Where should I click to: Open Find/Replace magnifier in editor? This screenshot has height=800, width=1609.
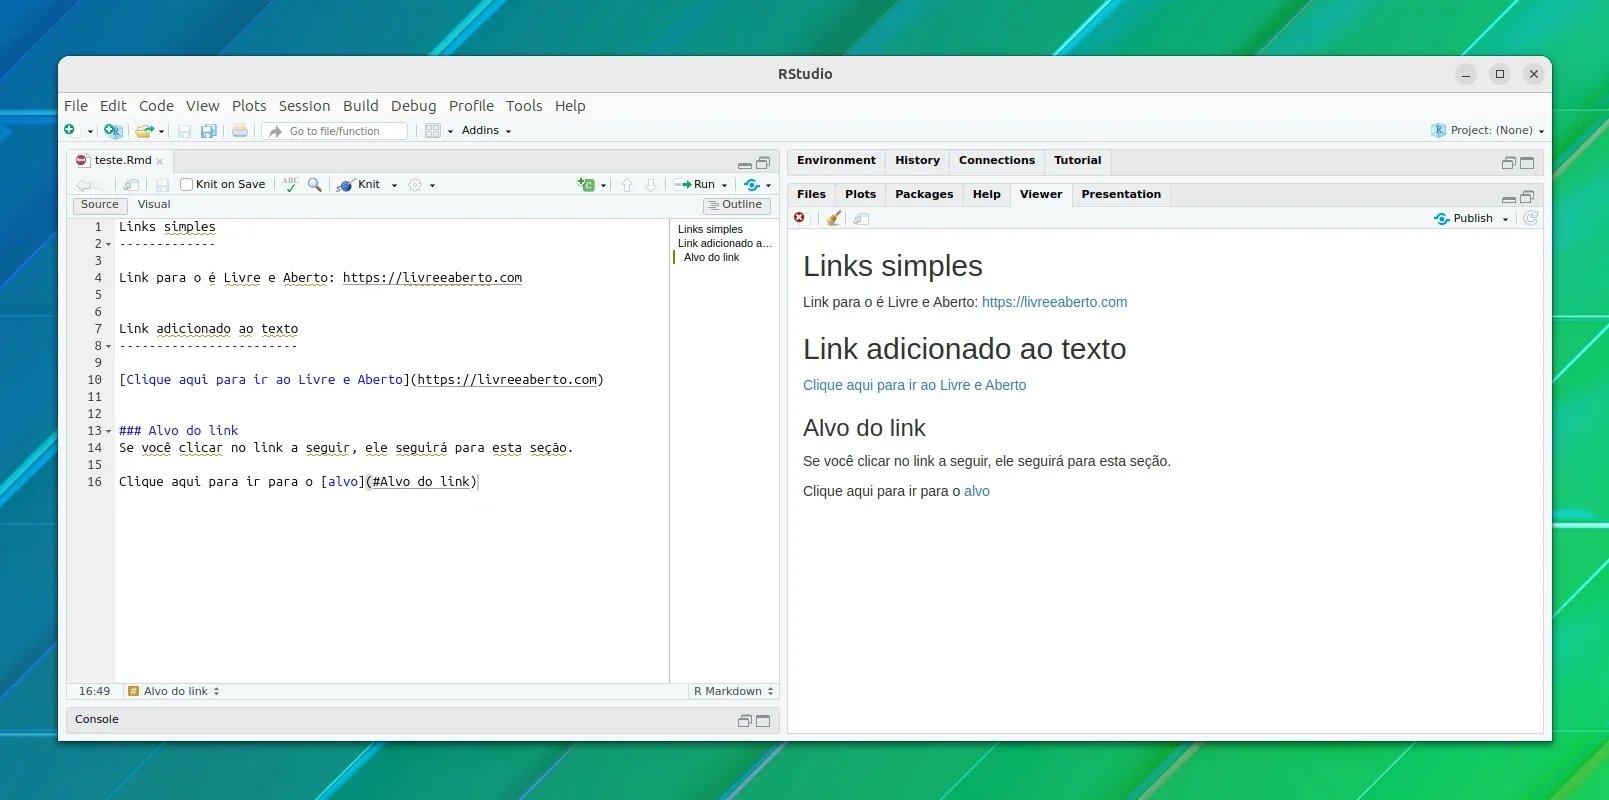(315, 185)
